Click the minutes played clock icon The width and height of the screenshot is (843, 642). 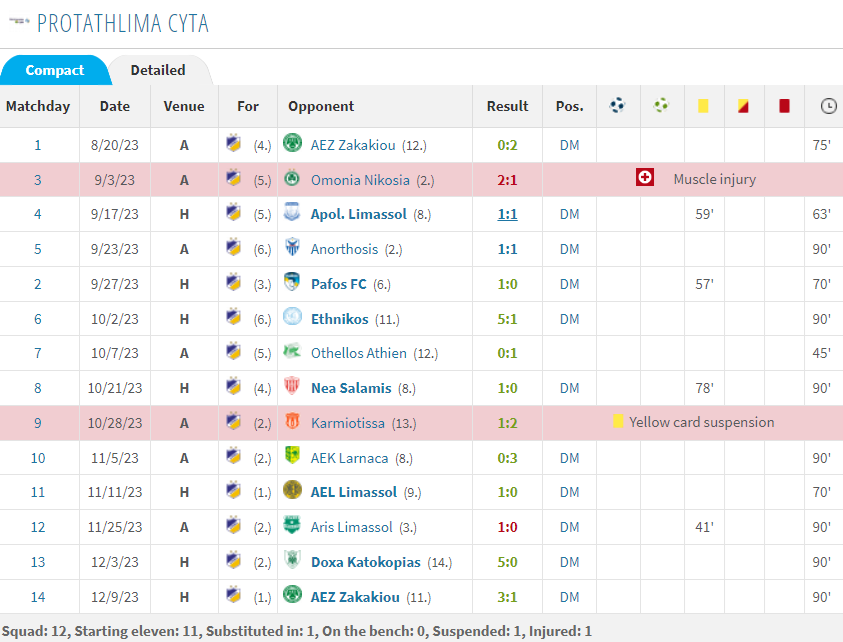click(828, 106)
